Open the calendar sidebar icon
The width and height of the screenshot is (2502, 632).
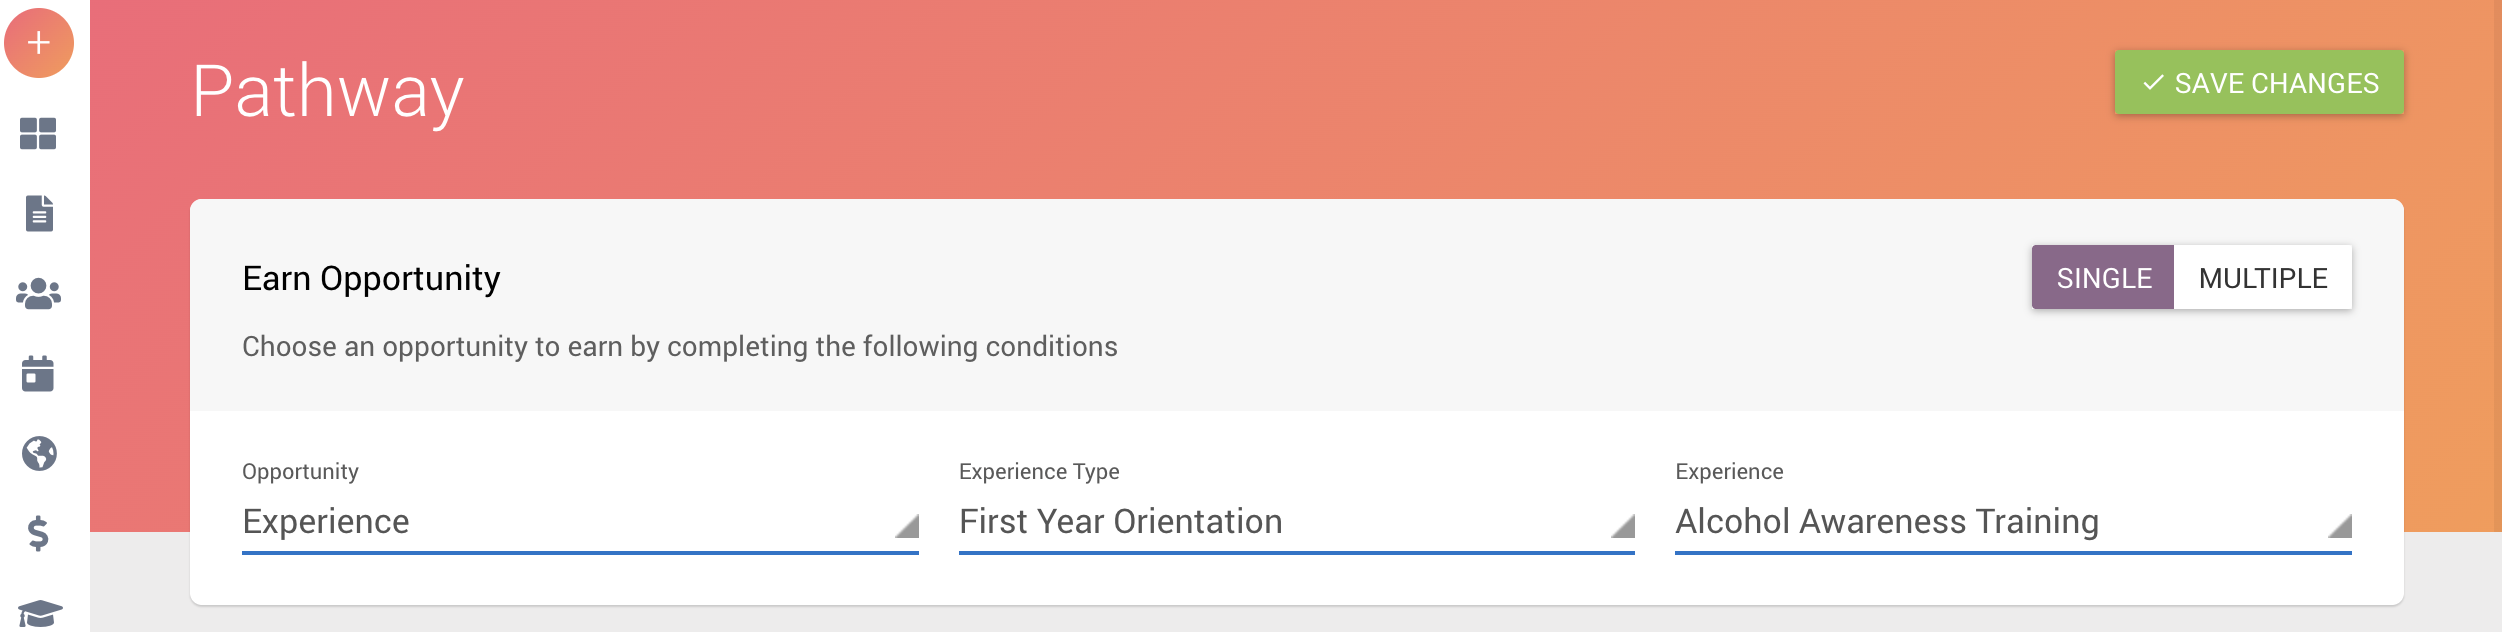tap(38, 373)
